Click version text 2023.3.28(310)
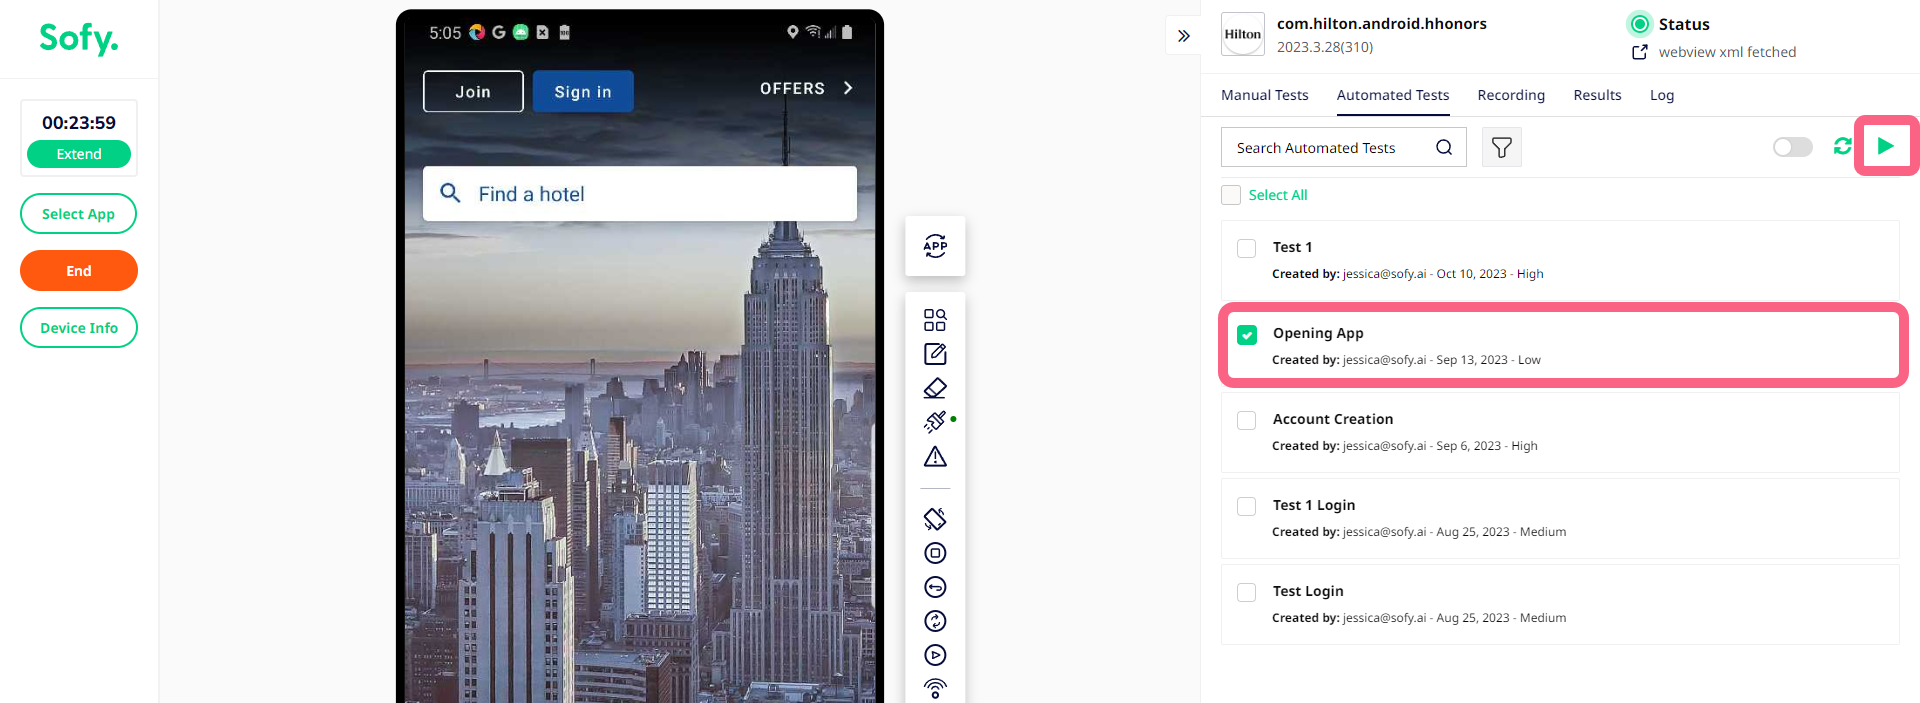This screenshot has height=703, width=1920. pyautogui.click(x=1325, y=47)
